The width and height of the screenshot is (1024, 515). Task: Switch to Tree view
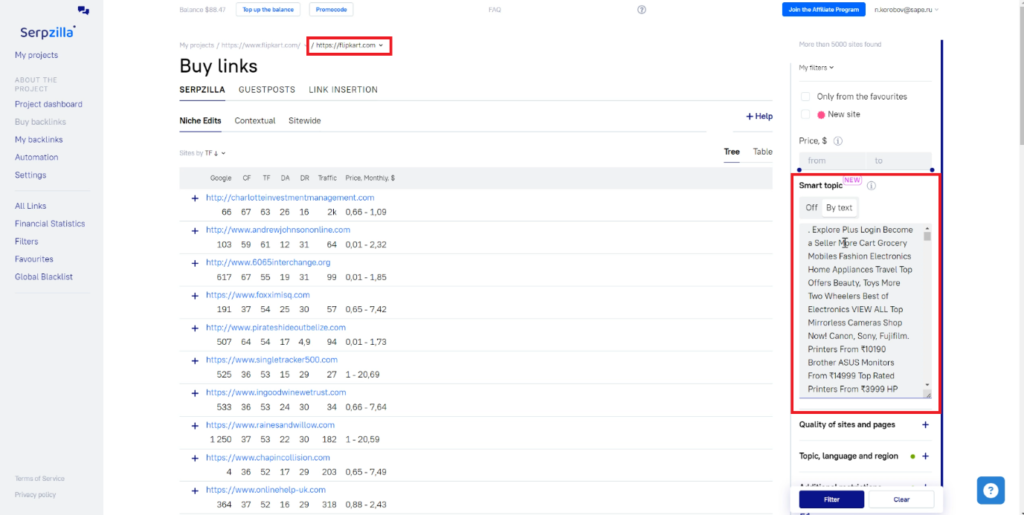pyautogui.click(x=731, y=151)
